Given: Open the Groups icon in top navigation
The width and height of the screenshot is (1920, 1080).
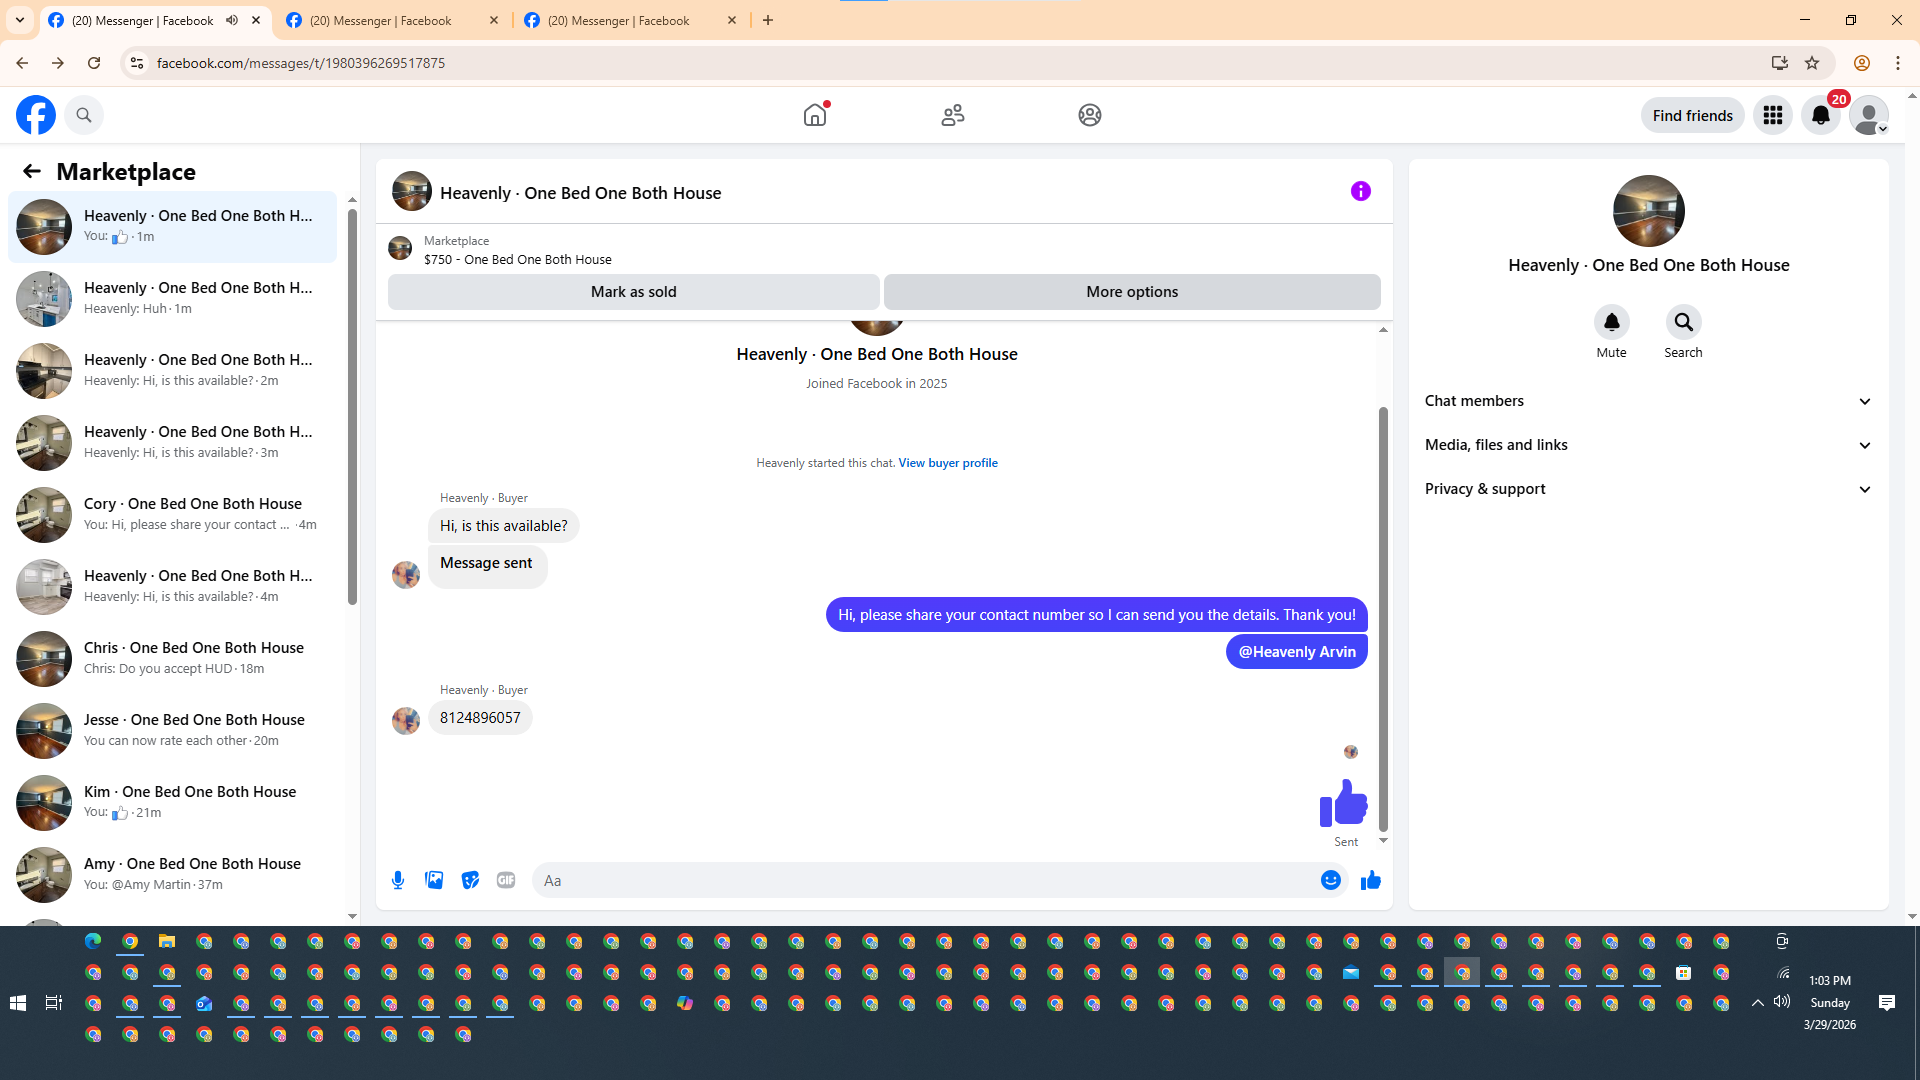Looking at the screenshot, I should click(1090, 115).
